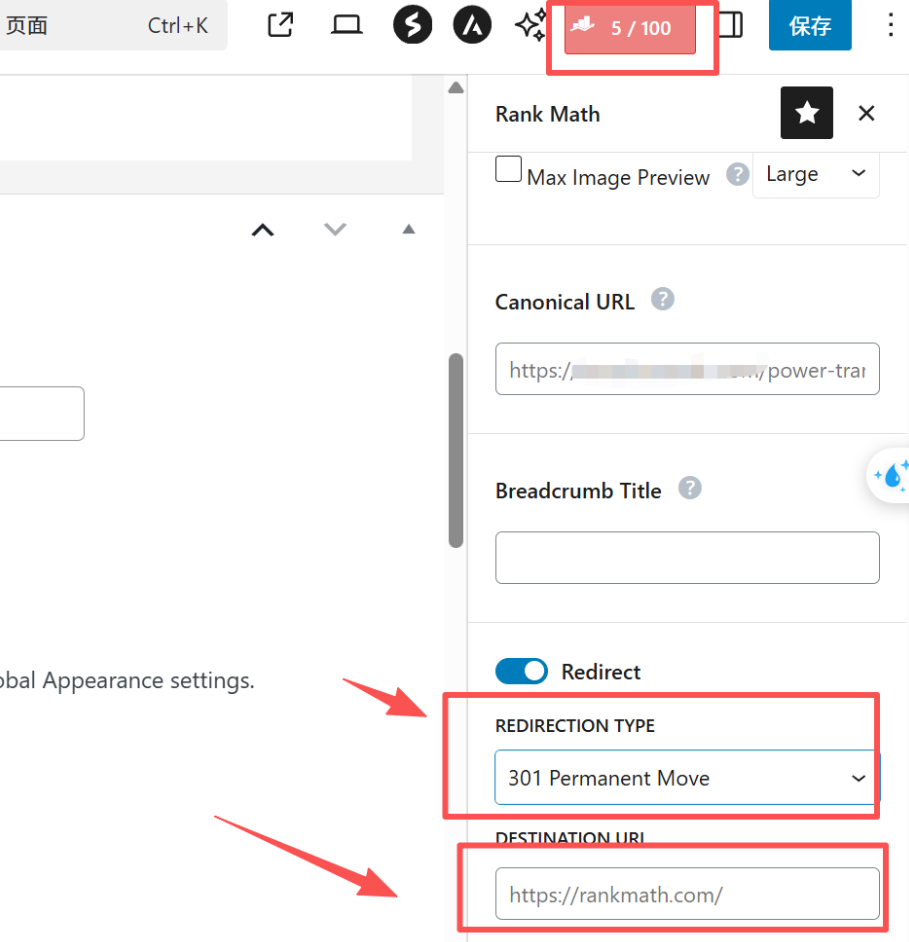The width and height of the screenshot is (909, 942).
Task: Pin Rank Math with star button
Action: pyautogui.click(x=806, y=113)
